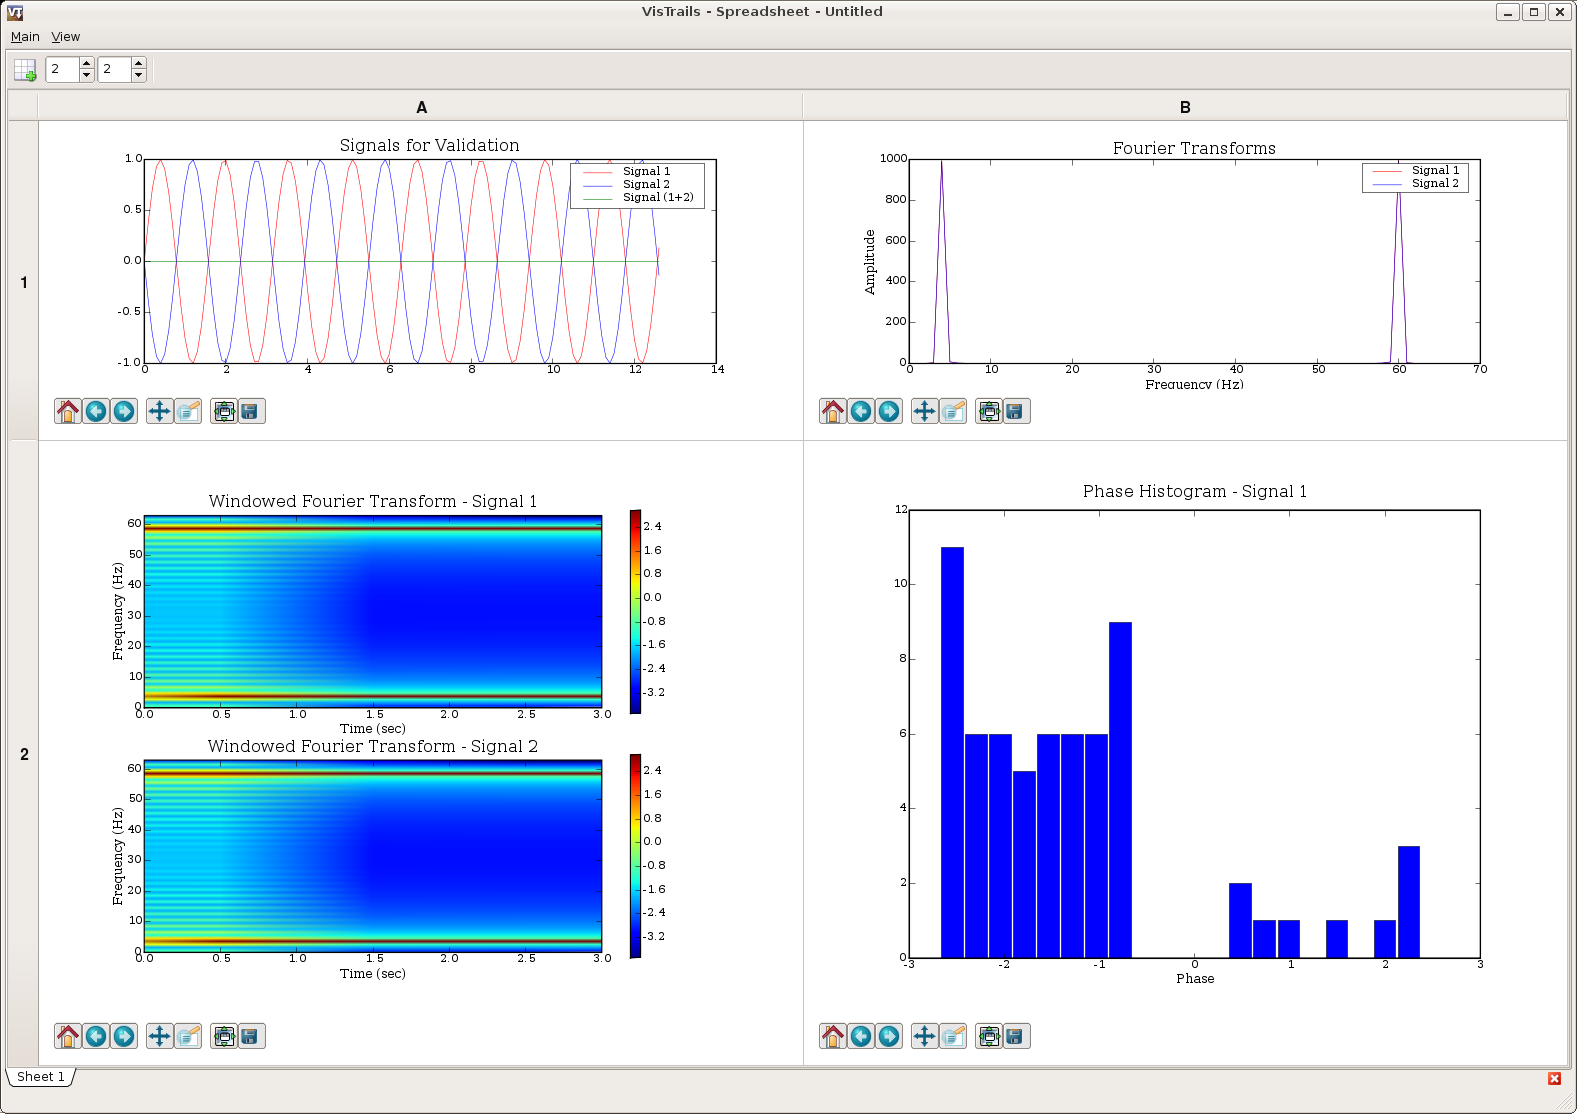This screenshot has width=1577, height=1114.
Task: Decrease the second spinbox value with its down arrow
Action: click(139, 76)
